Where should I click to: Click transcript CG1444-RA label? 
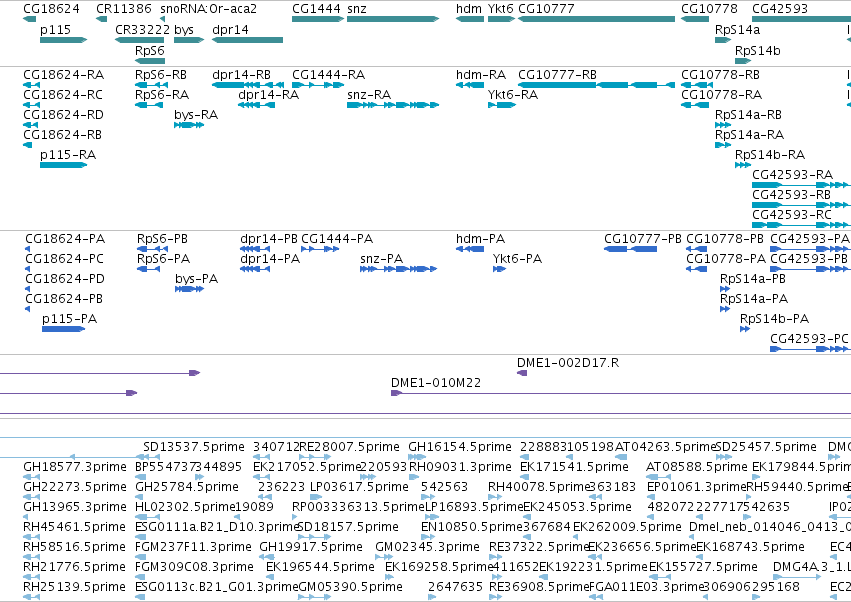(328, 74)
